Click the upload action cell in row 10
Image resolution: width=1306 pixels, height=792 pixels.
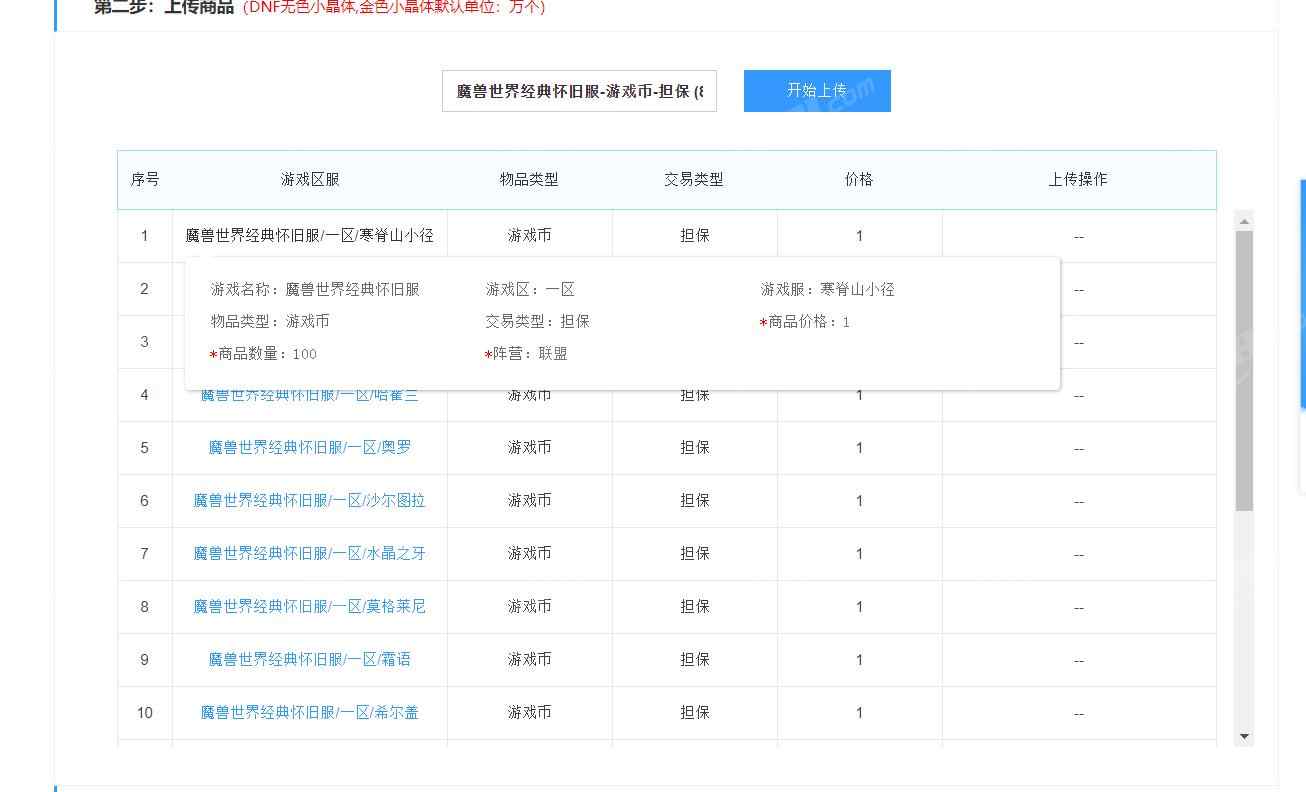pos(1078,713)
